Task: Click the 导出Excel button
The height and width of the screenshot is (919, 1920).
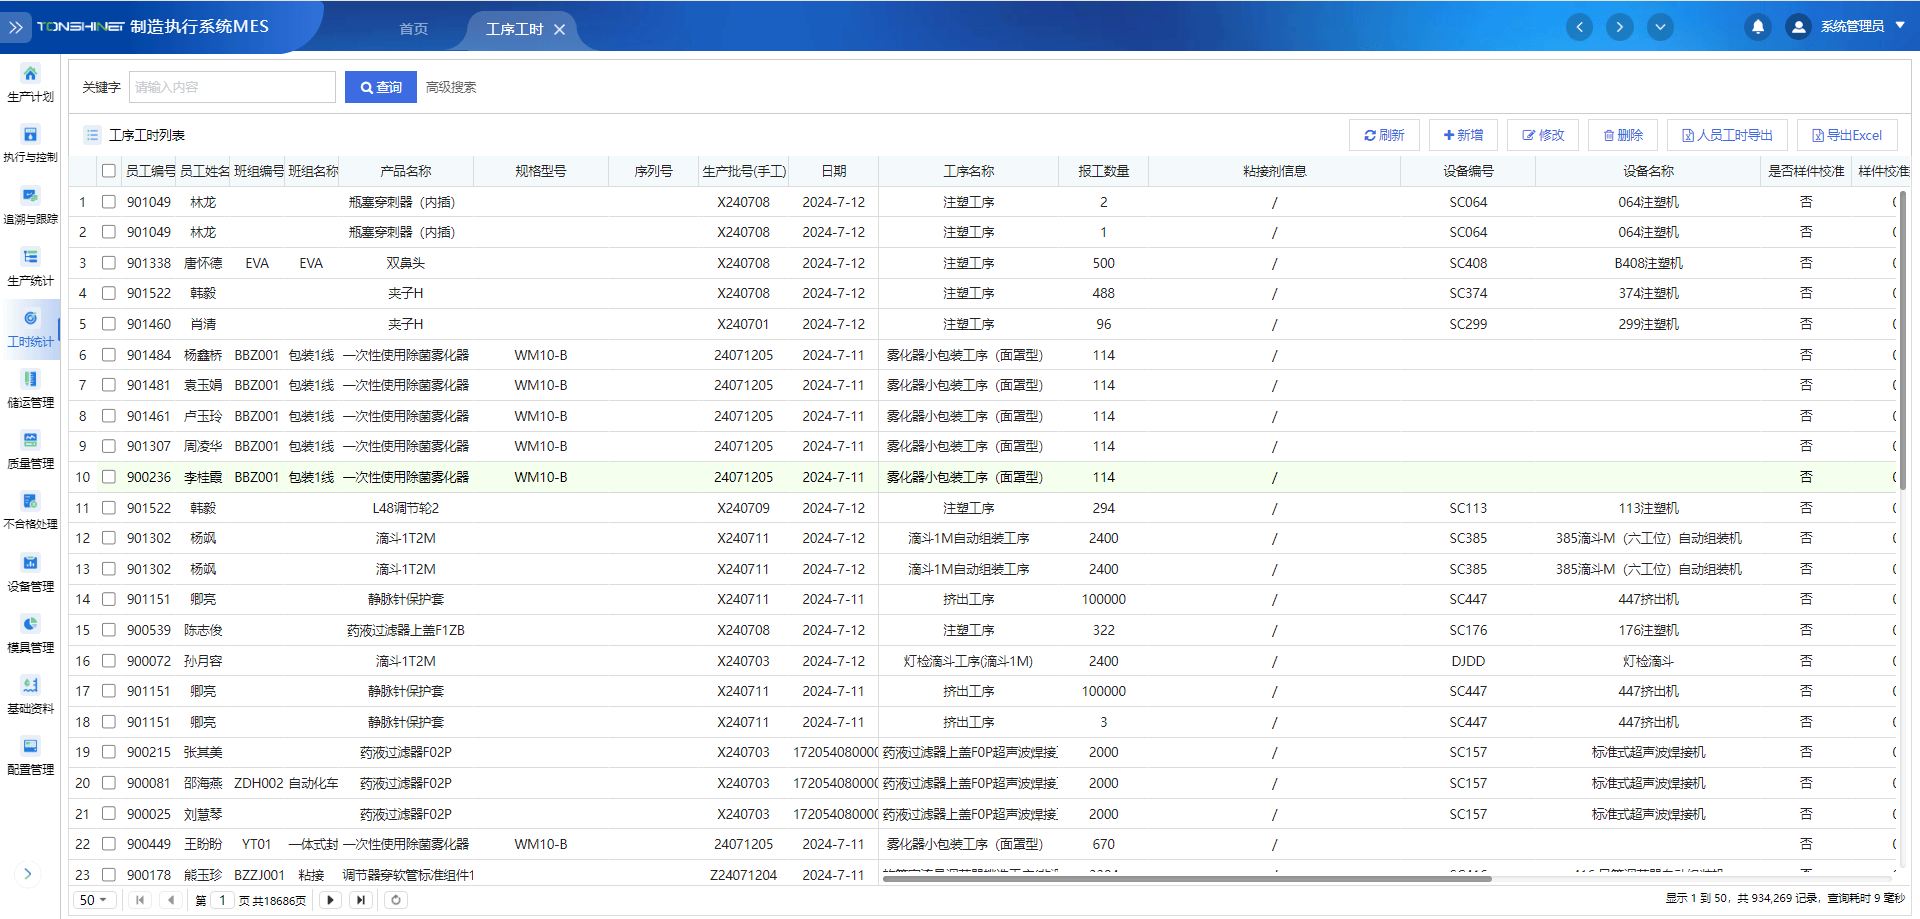Action: point(1847,135)
